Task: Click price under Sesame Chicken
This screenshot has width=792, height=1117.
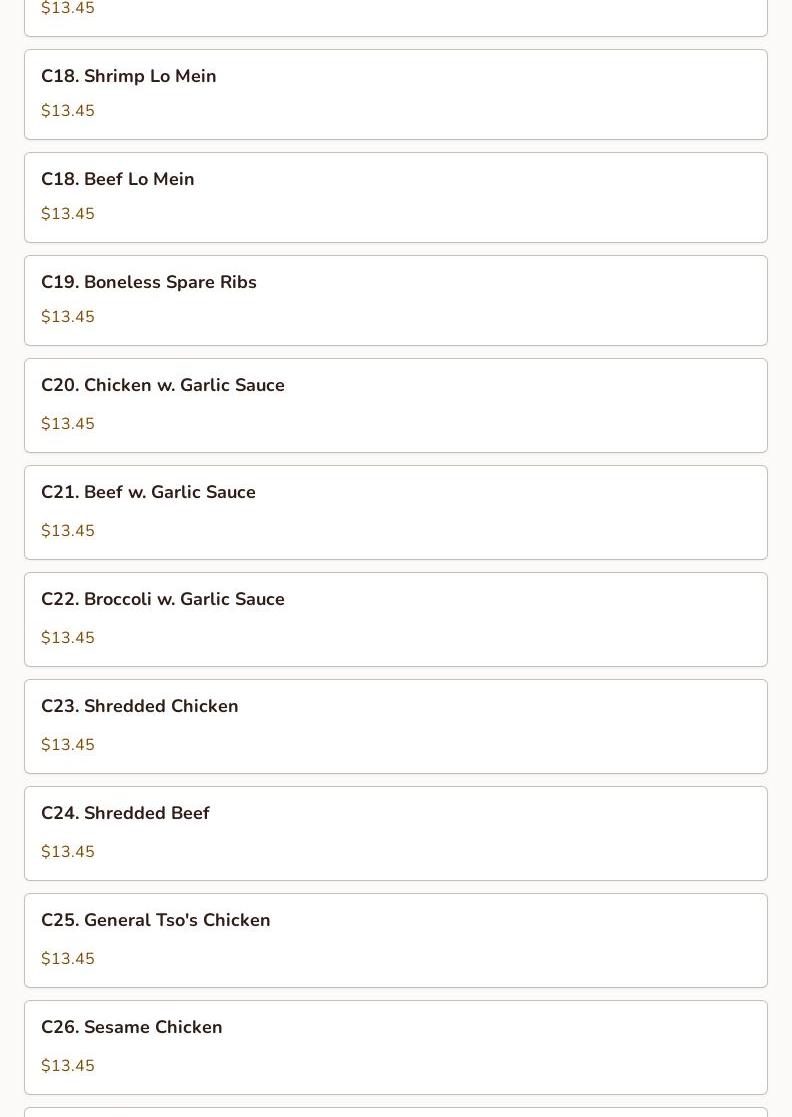Action: (x=68, y=1066)
